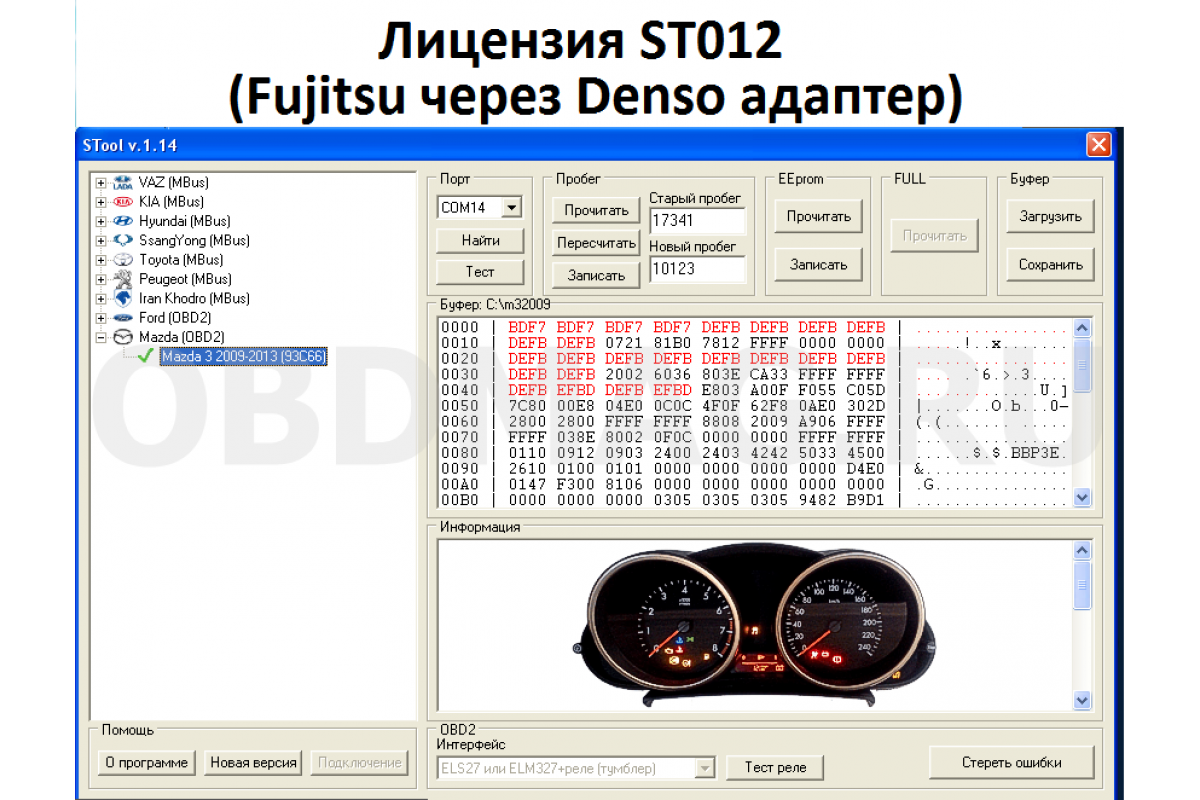Close the STool v.1.14 window
The image size is (1200, 800).
pyautogui.click(x=1099, y=145)
